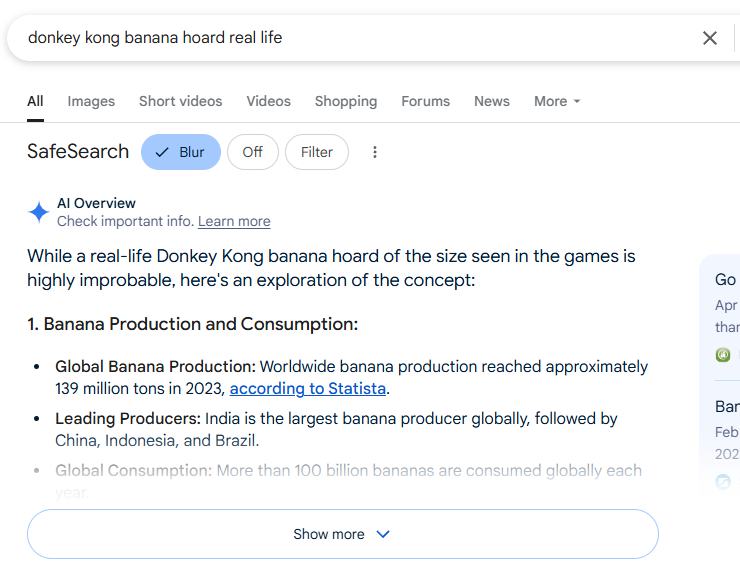Click the AI Overview sparkle icon
The image size is (740, 576).
pos(39,212)
